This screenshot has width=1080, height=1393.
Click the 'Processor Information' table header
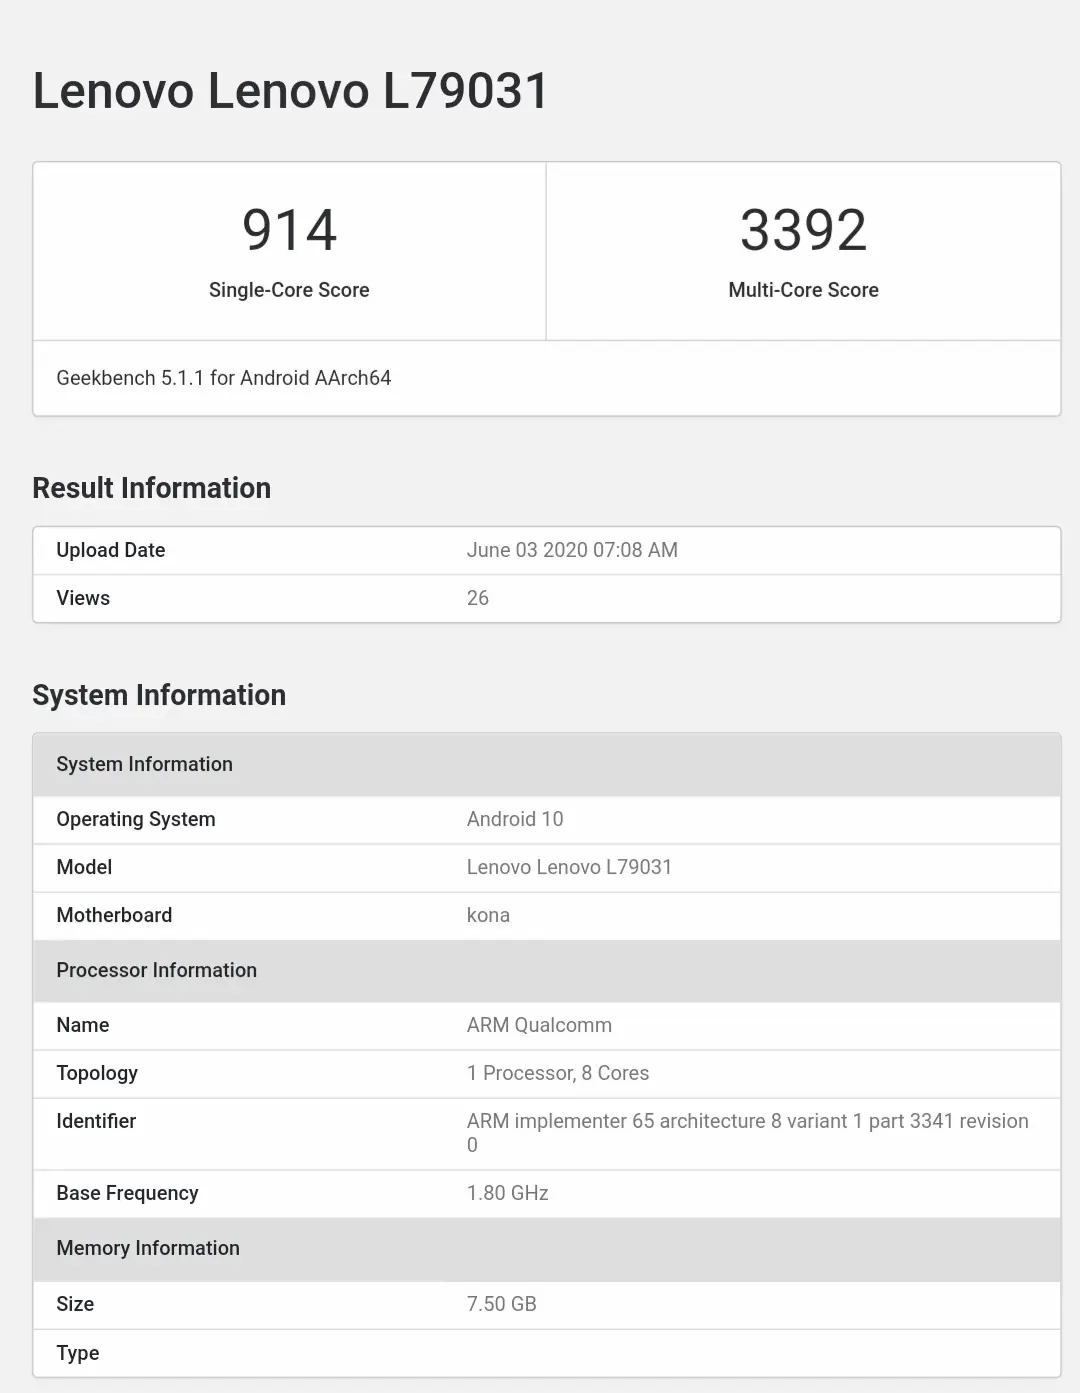(x=547, y=971)
